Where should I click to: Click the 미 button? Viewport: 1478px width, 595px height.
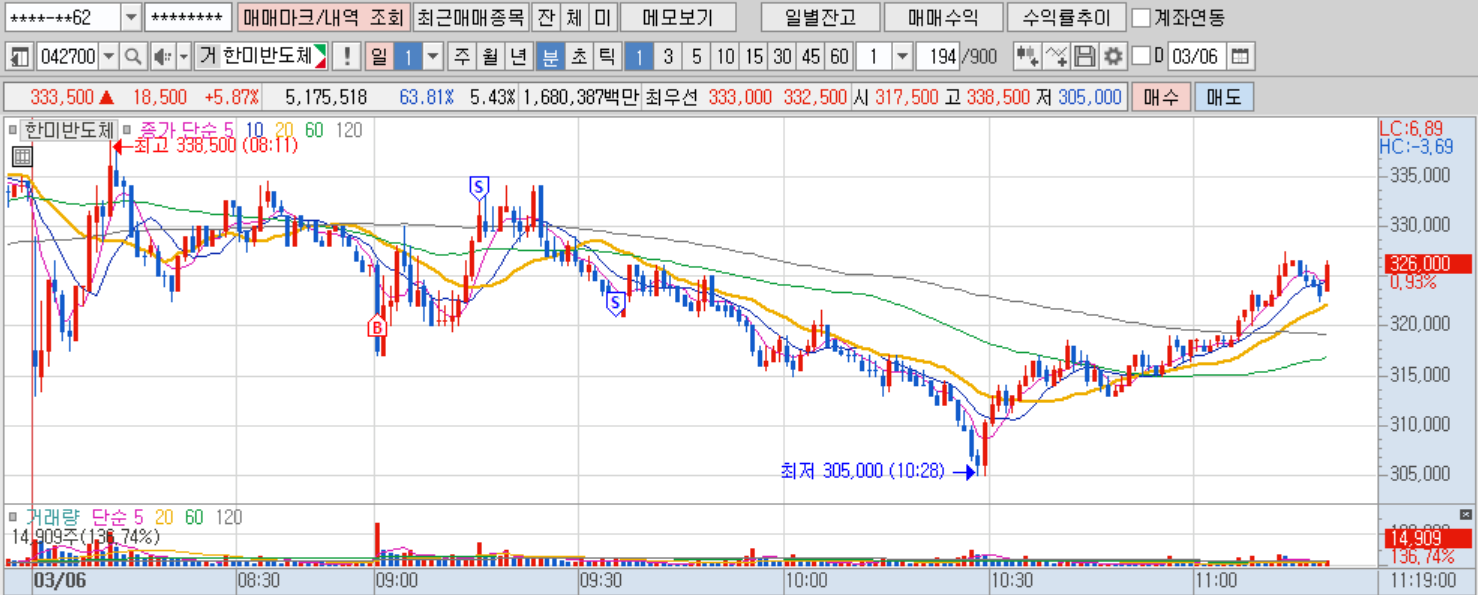click(601, 17)
